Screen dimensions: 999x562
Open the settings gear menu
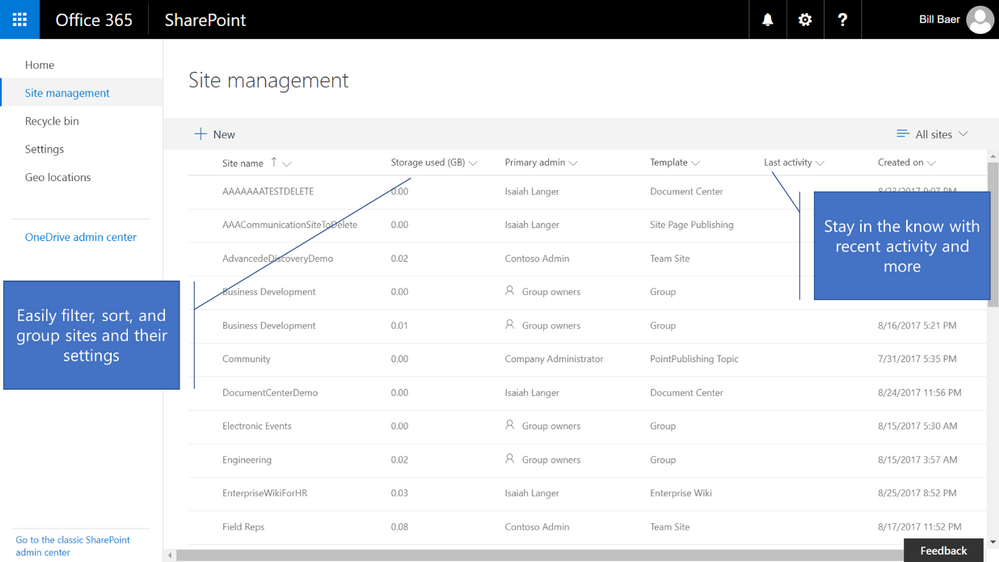pos(805,20)
